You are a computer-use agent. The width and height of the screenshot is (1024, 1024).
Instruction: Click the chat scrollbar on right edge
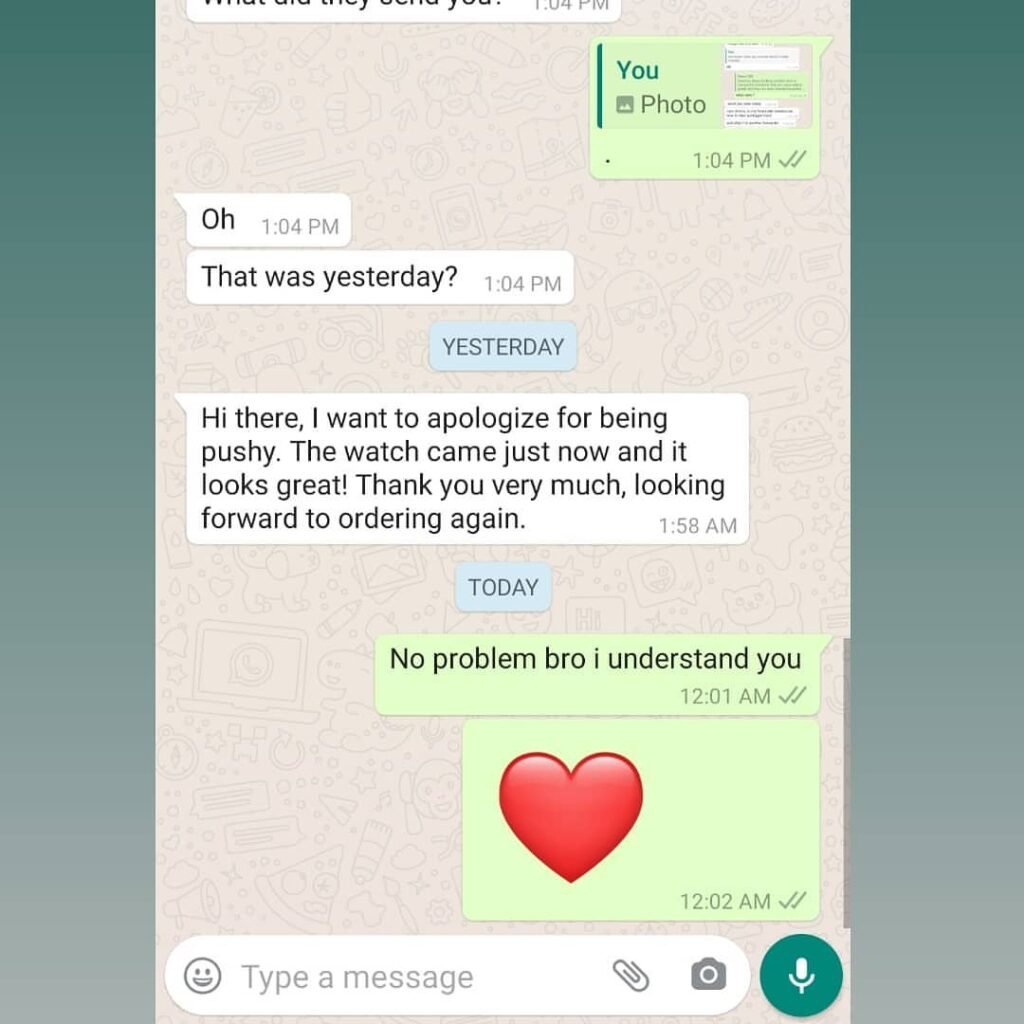click(x=846, y=782)
